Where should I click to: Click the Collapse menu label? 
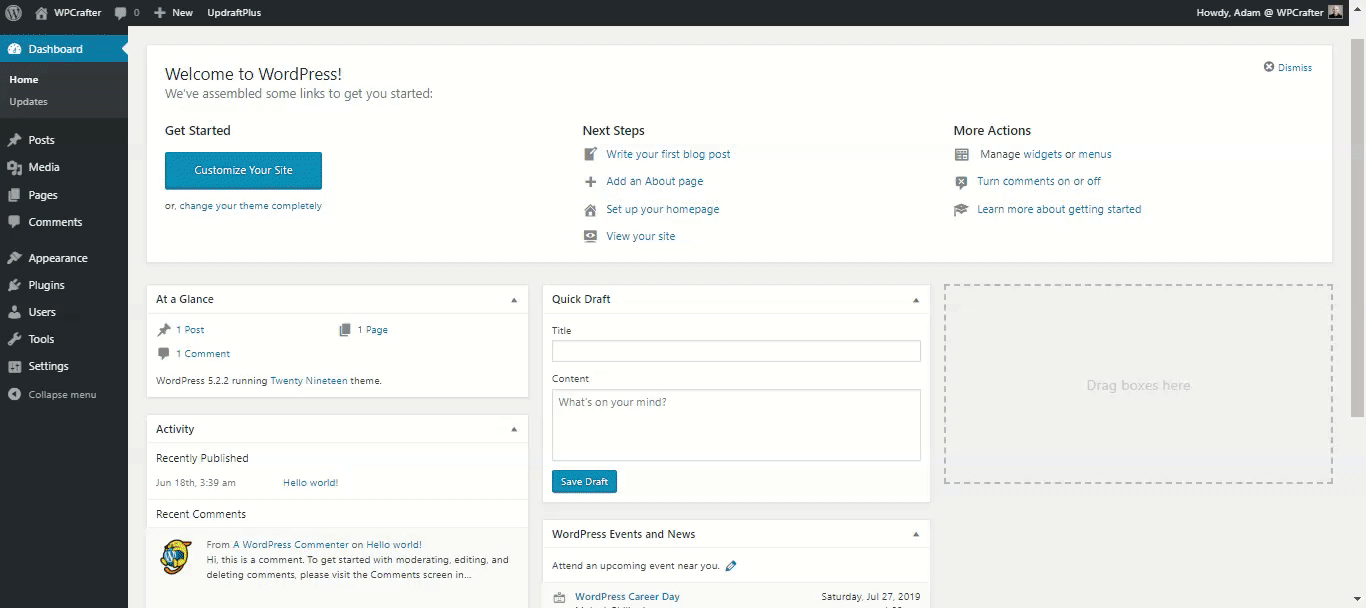[62, 395]
